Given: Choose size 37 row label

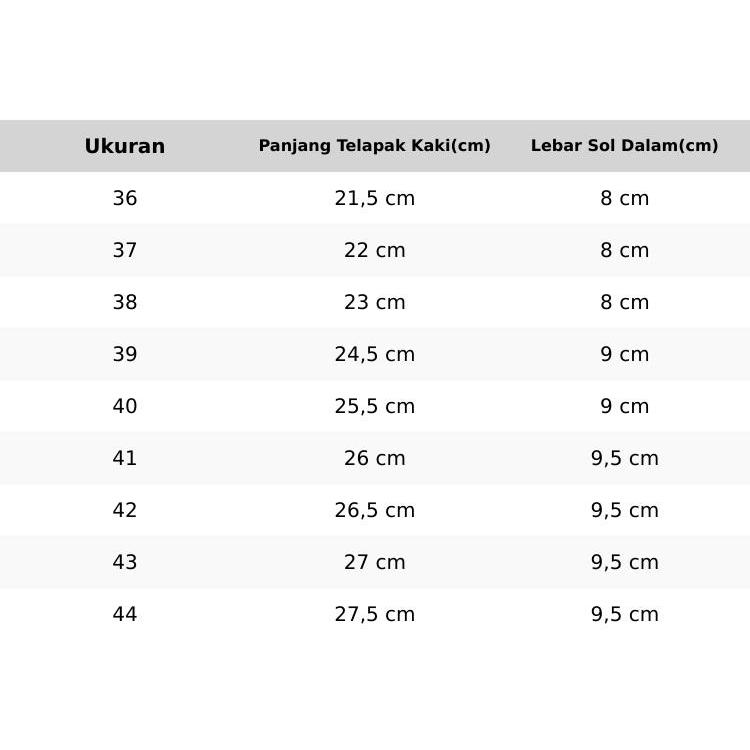Looking at the screenshot, I should tap(125, 250).
